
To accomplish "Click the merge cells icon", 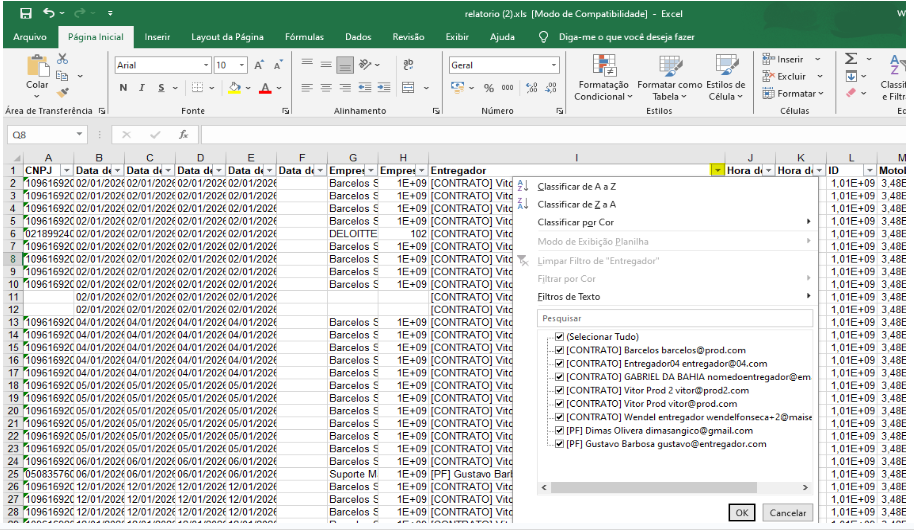I will [408, 88].
